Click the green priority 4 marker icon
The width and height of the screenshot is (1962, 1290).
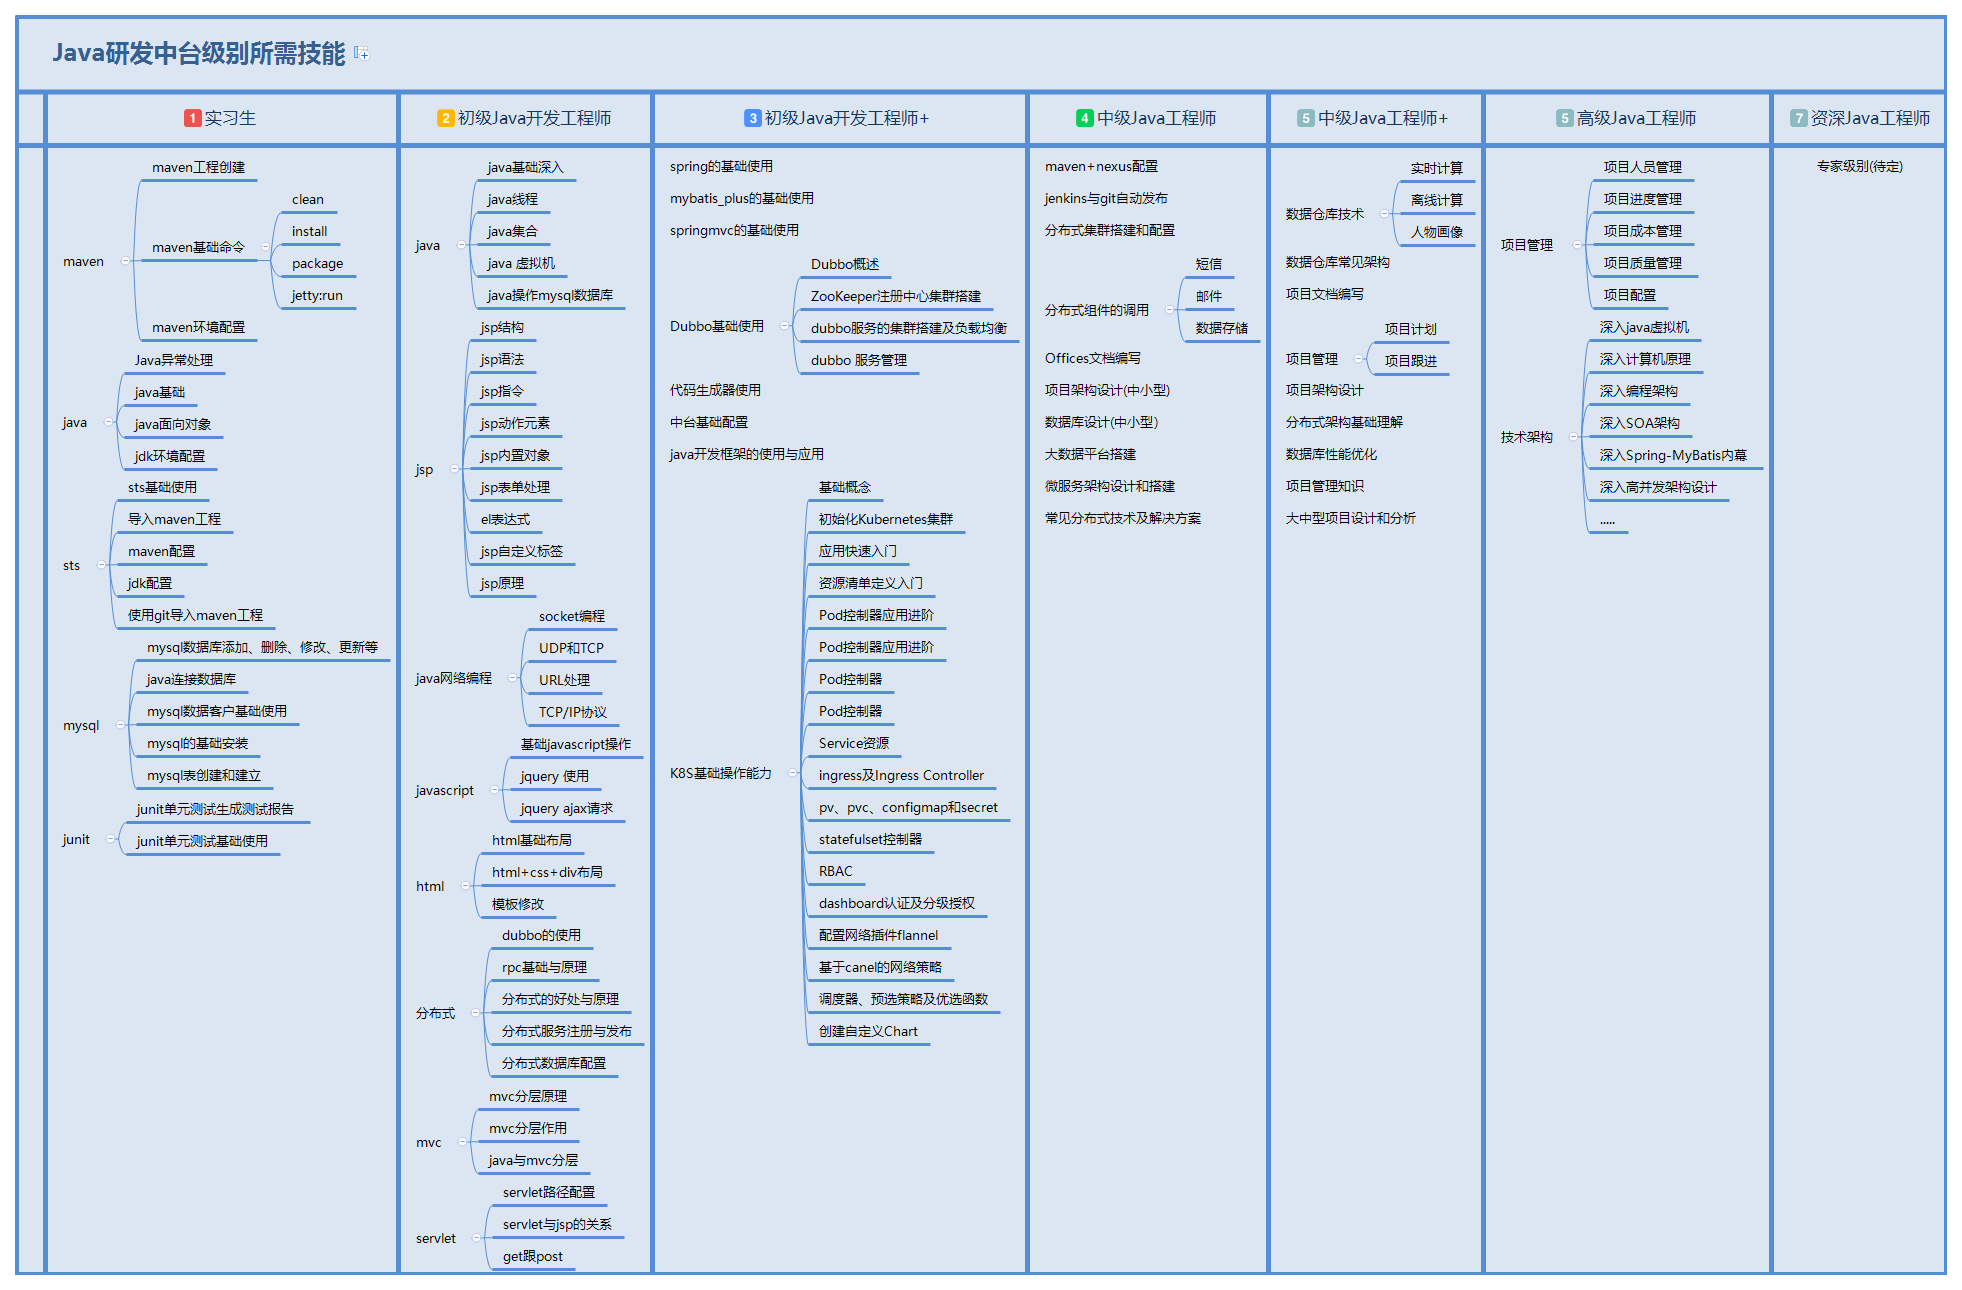[x=1084, y=118]
